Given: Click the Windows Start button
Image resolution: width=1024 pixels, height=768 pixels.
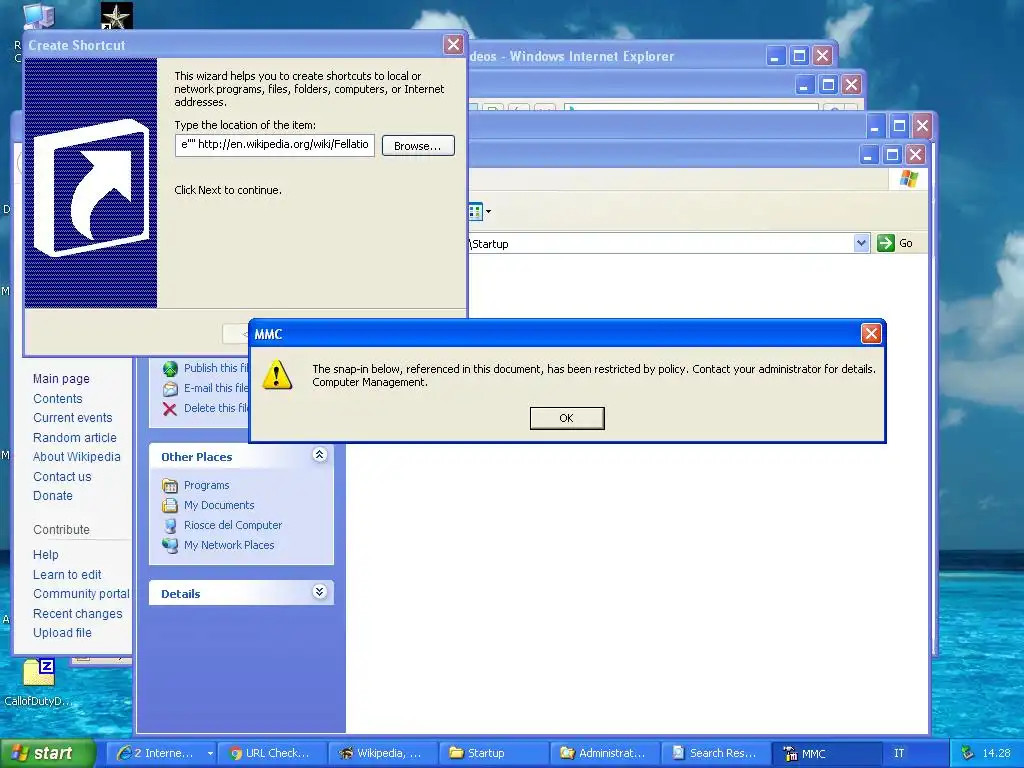Looking at the screenshot, I should coord(47,753).
